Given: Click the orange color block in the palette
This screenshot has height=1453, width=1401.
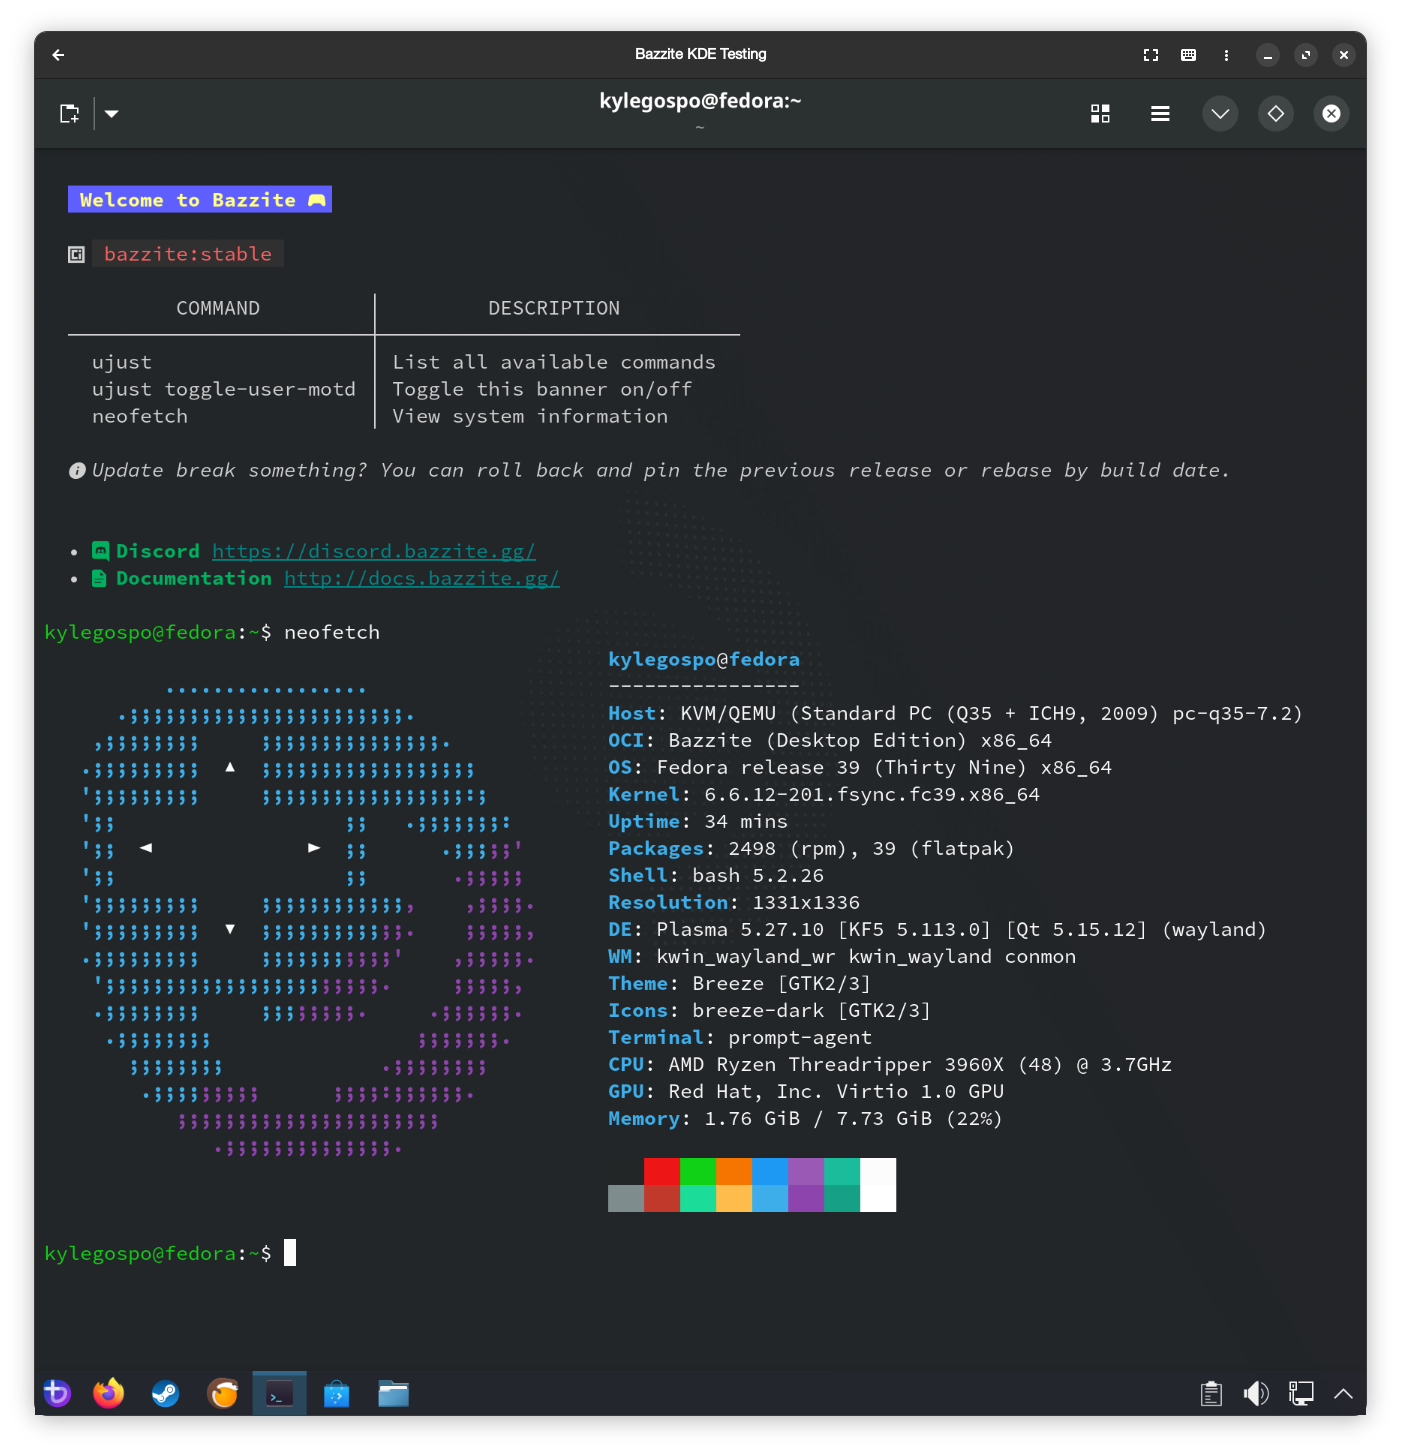Looking at the screenshot, I should click(x=734, y=1172).
